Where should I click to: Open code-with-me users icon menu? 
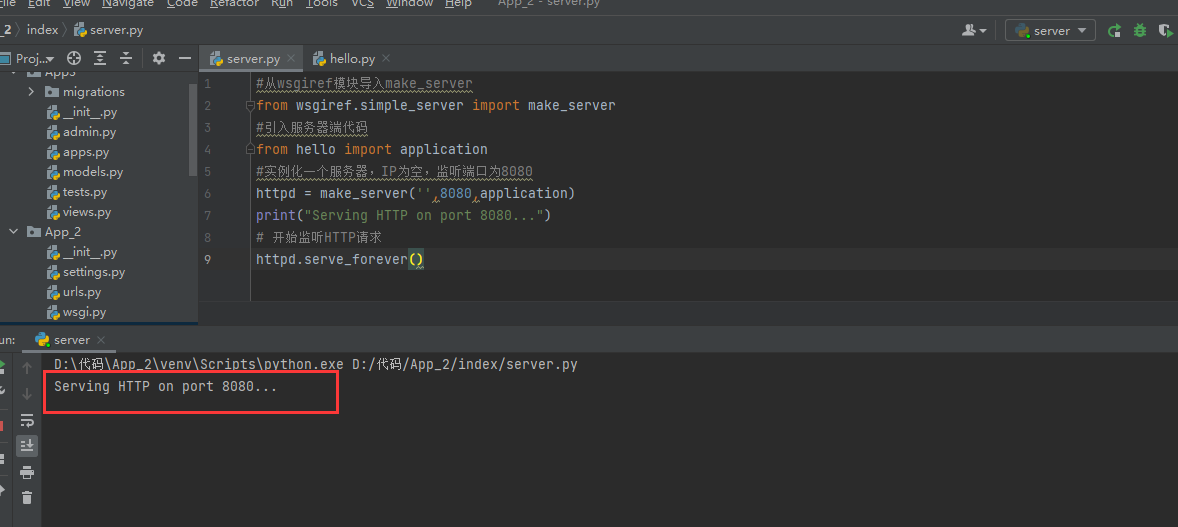[x=974, y=31]
